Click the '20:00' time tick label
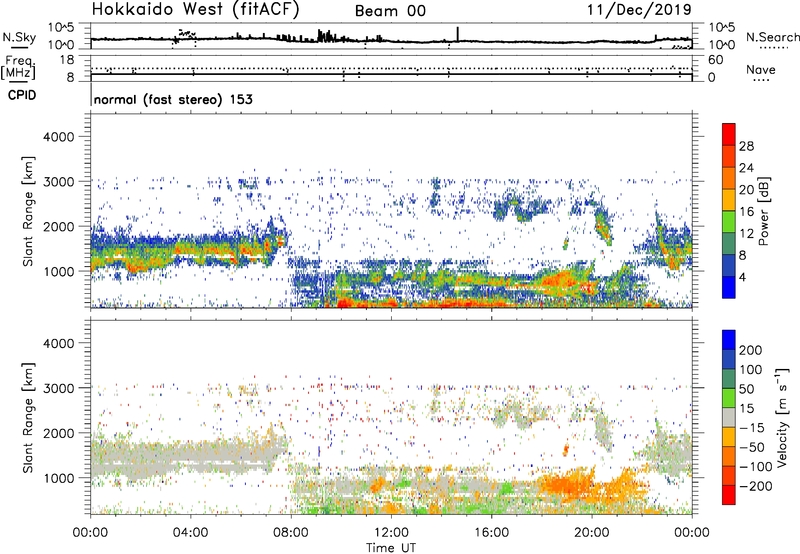 592,533
